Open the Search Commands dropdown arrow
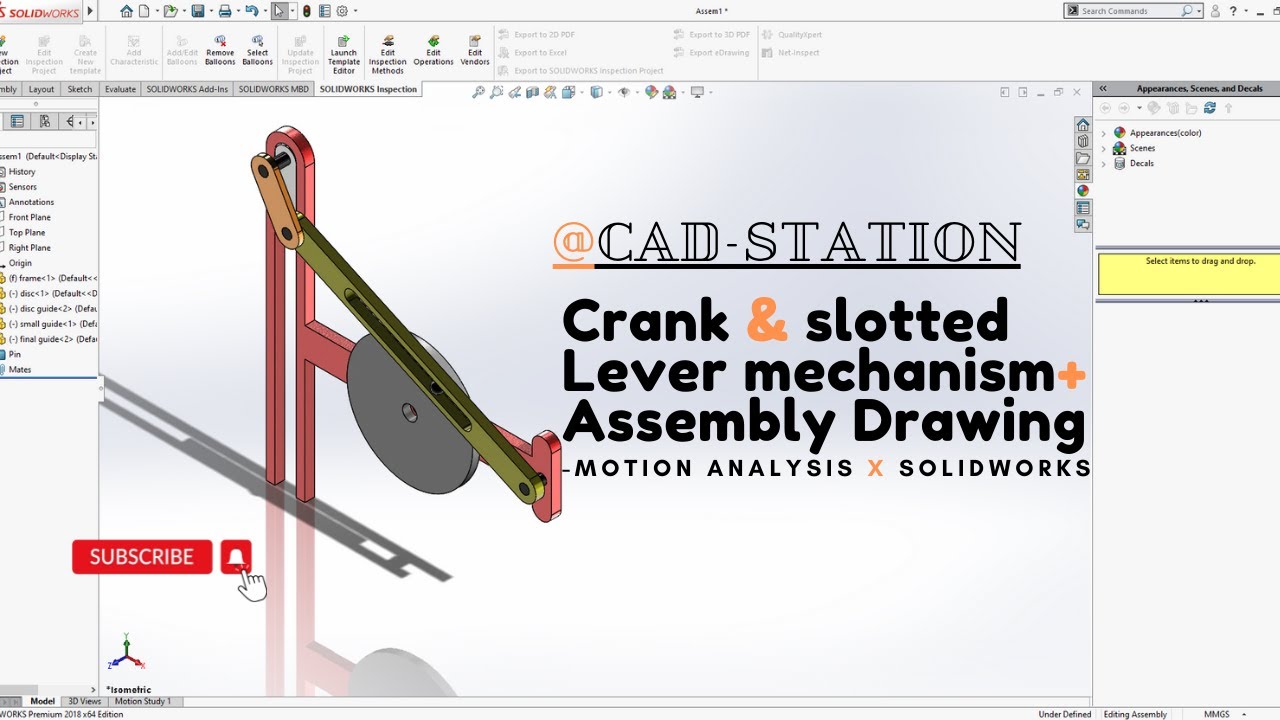1280x720 pixels. [1198, 11]
